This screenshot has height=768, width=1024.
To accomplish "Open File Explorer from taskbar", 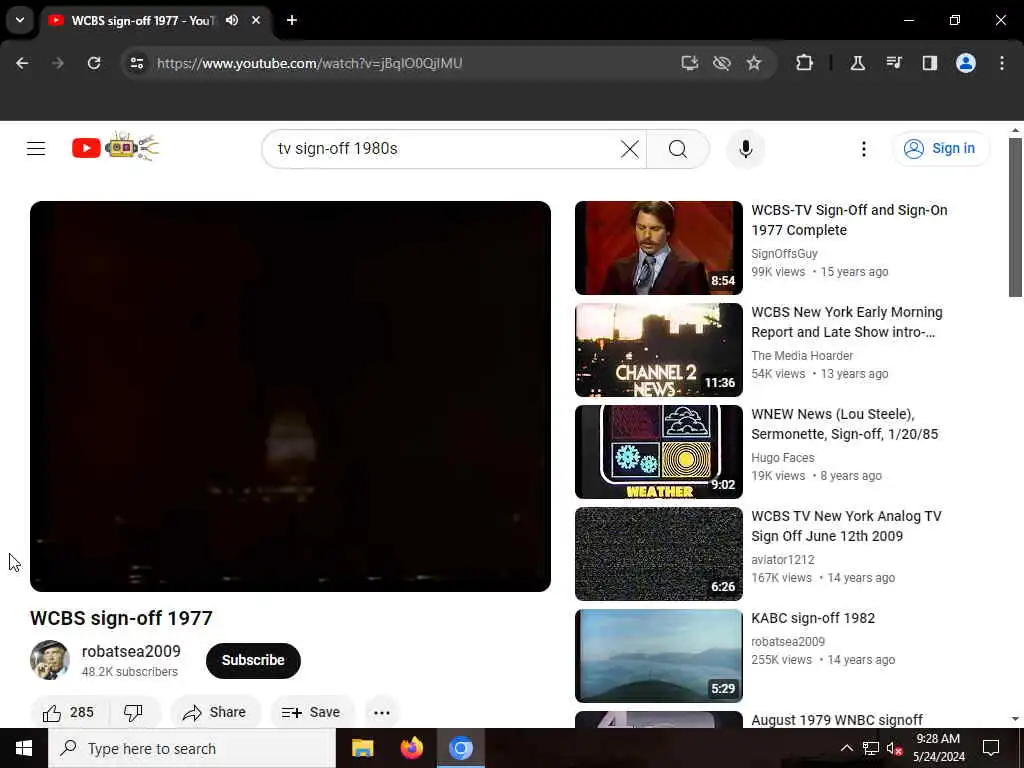I will click(362, 748).
